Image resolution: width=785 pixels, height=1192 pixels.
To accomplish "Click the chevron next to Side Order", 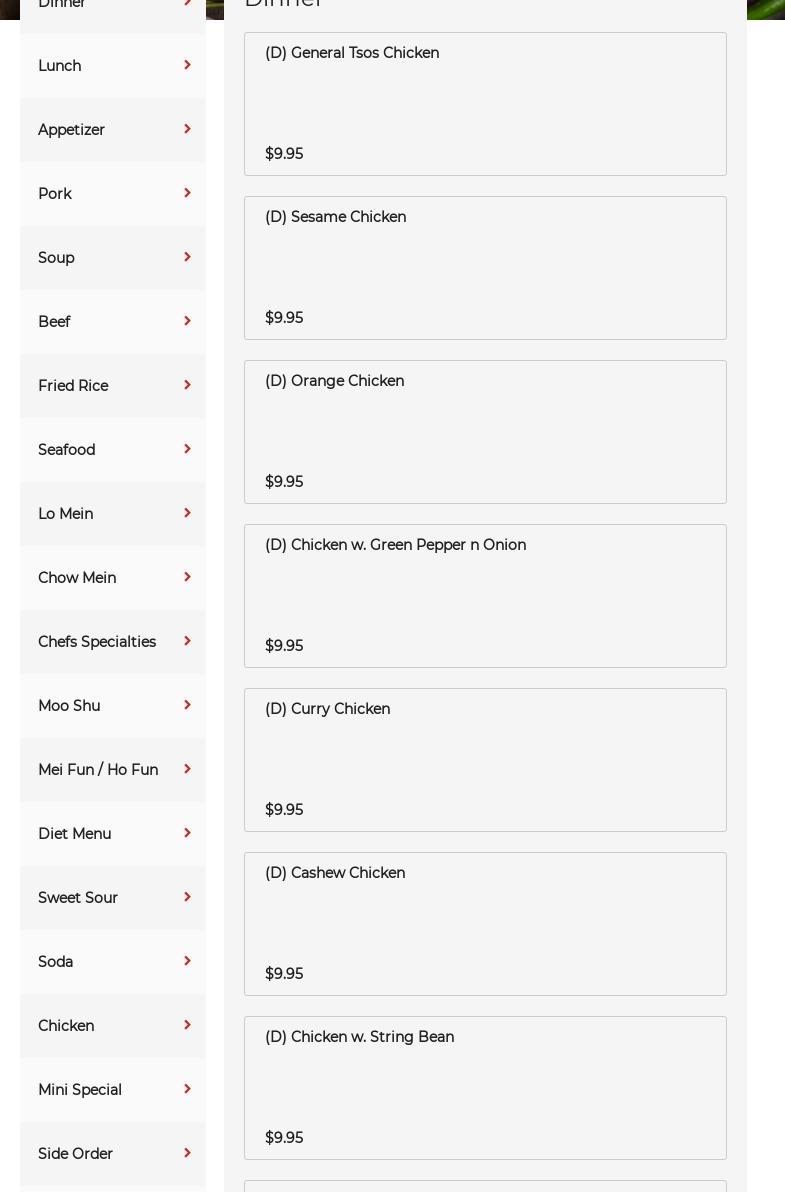I will 187,1154.
